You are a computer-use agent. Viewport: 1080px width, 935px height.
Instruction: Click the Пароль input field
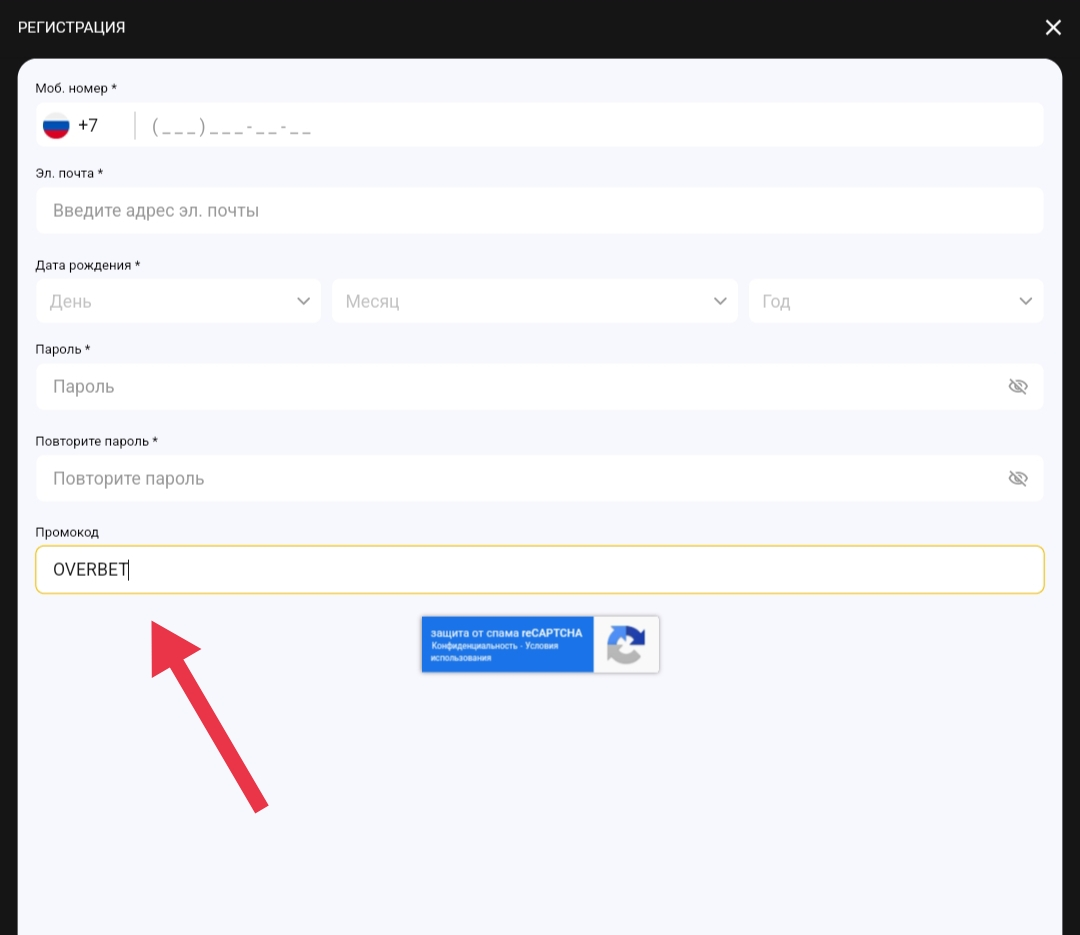pos(520,387)
